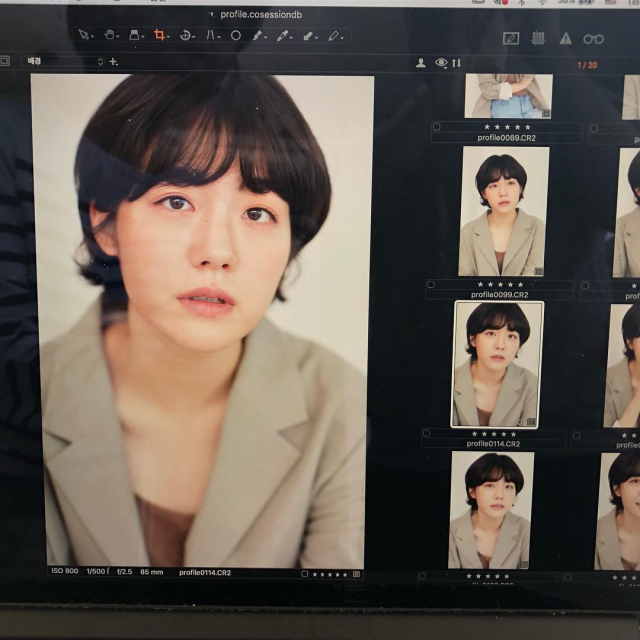Click the 1/20 image counter

pyautogui.click(x=587, y=65)
